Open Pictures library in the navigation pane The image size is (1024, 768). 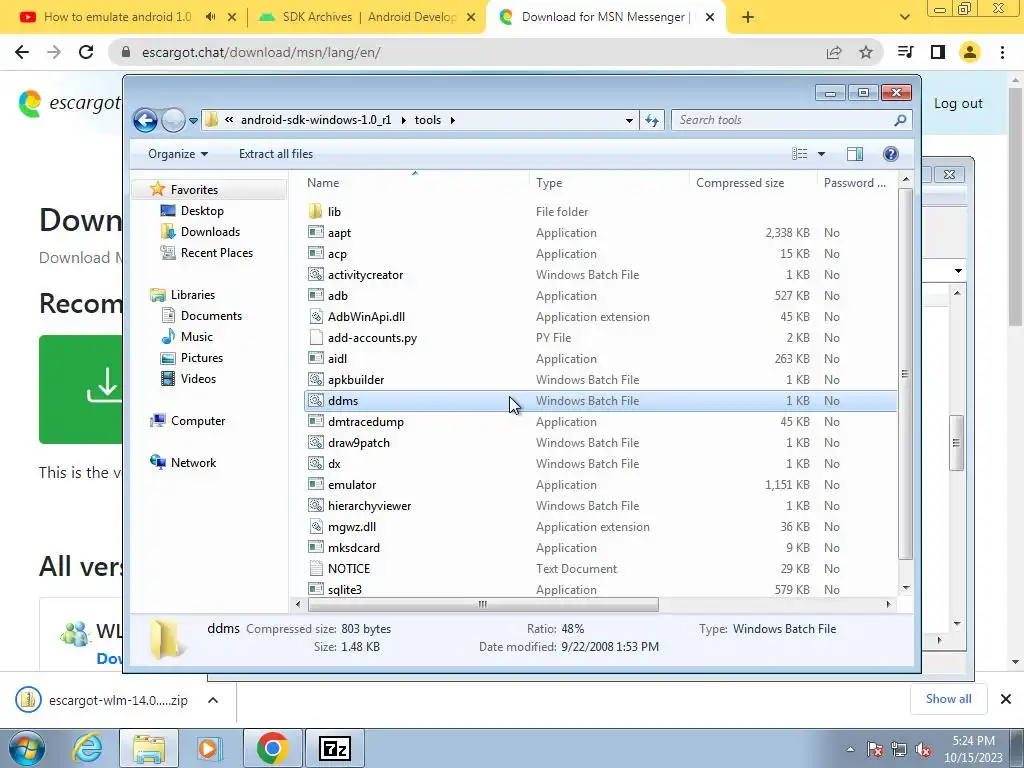(x=202, y=358)
